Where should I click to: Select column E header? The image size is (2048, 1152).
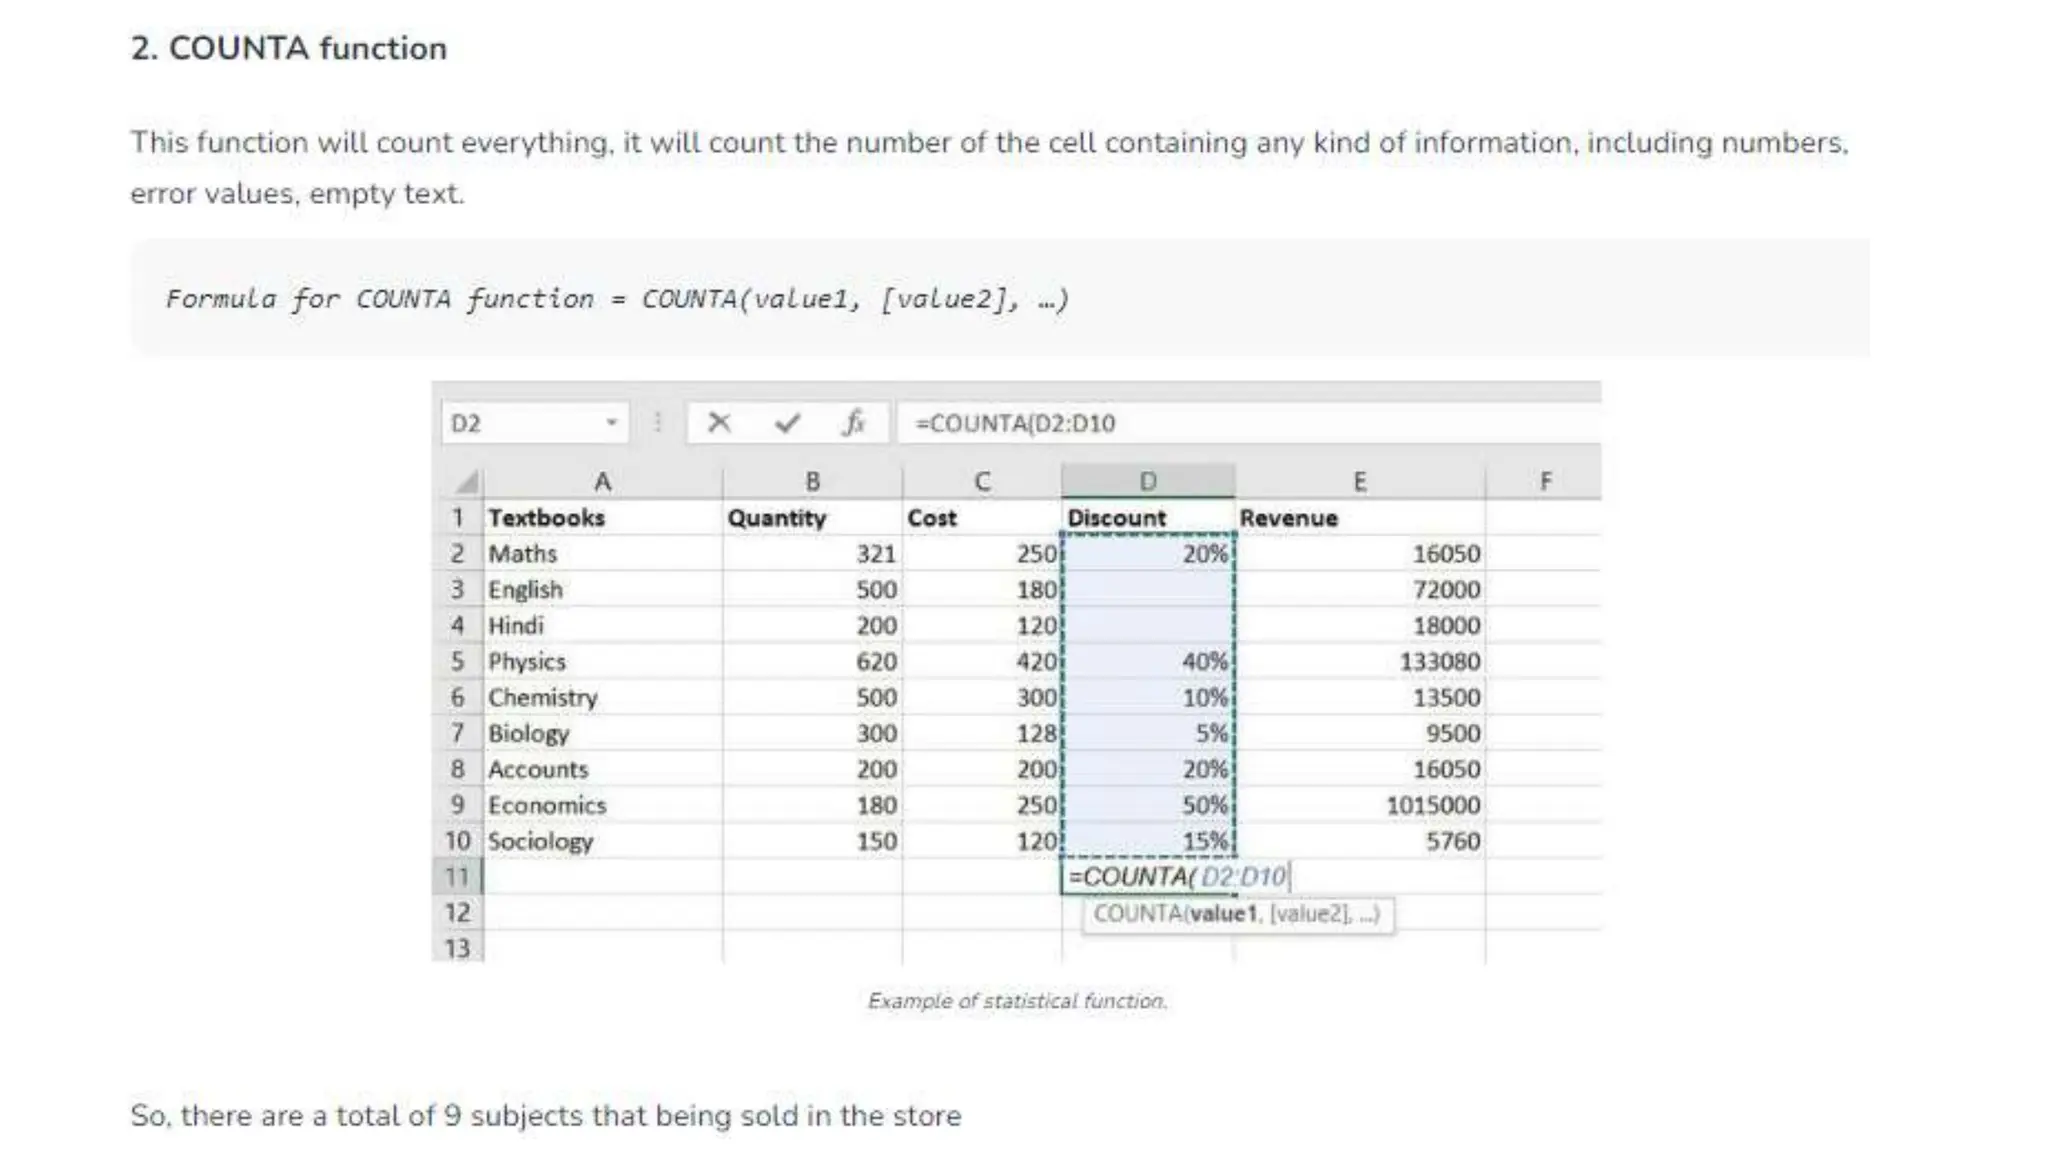(1359, 481)
